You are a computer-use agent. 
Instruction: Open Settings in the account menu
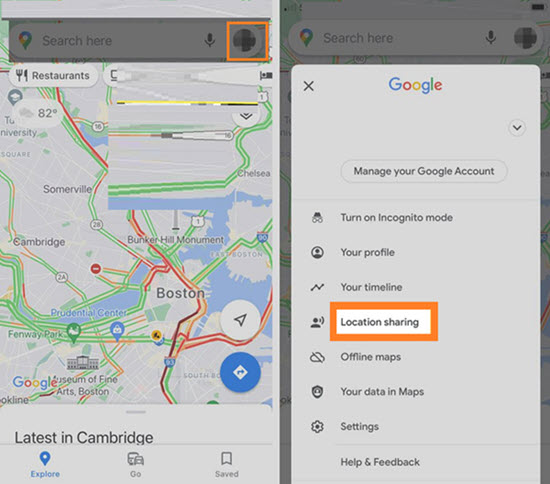pyautogui.click(x=360, y=426)
